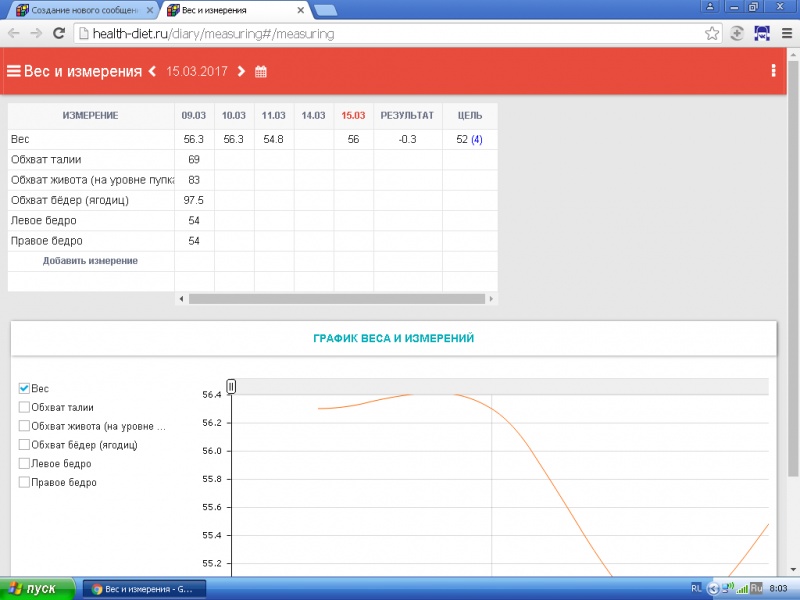Click the goal link (4) in ЦЕЛЬ column
800x600 pixels.
pyautogui.click(x=476, y=140)
